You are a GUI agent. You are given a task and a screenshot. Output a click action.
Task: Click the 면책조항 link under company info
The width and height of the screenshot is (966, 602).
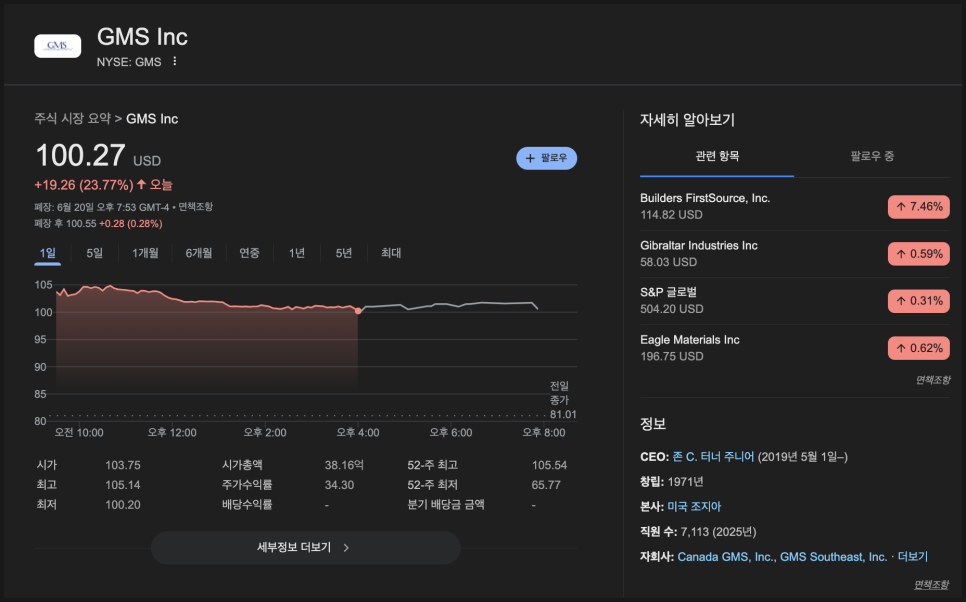(x=932, y=584)
